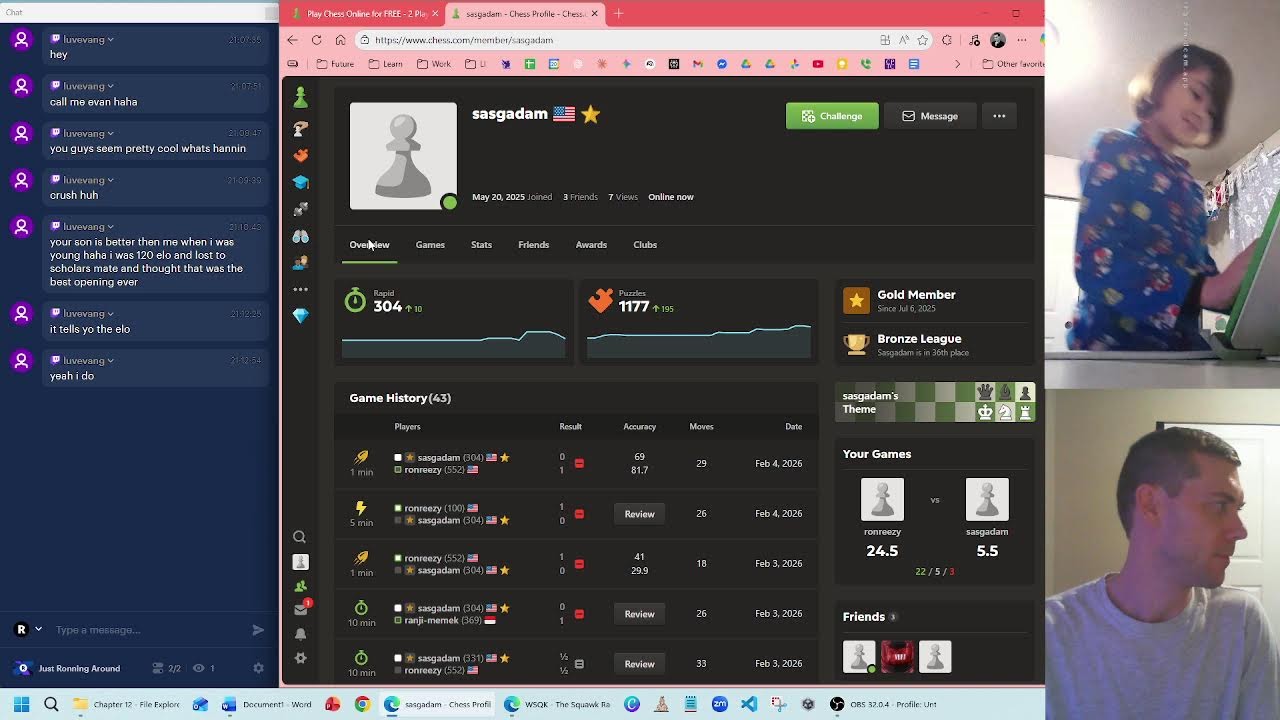Screen dimensions: 1280x720
Task: Open sasgadam's Theme preview
Action: (935, 402)
